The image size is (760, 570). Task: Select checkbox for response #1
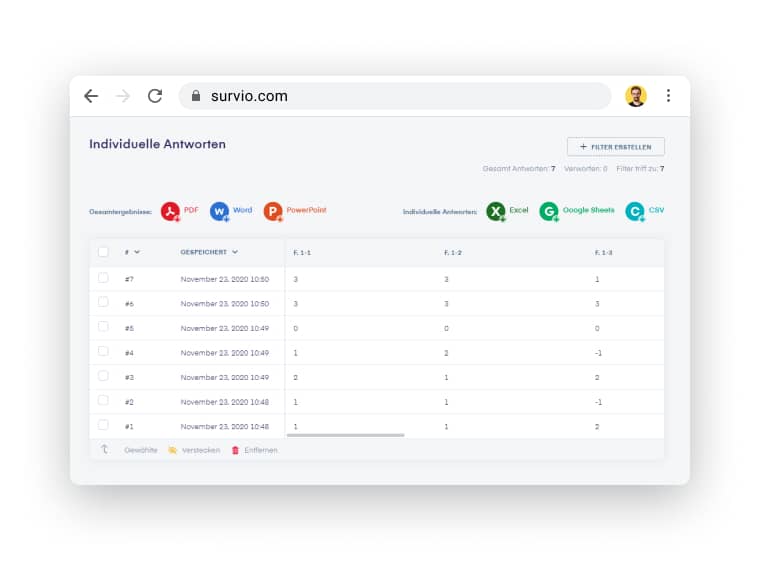pyautogui.click(x=103, y=425)
